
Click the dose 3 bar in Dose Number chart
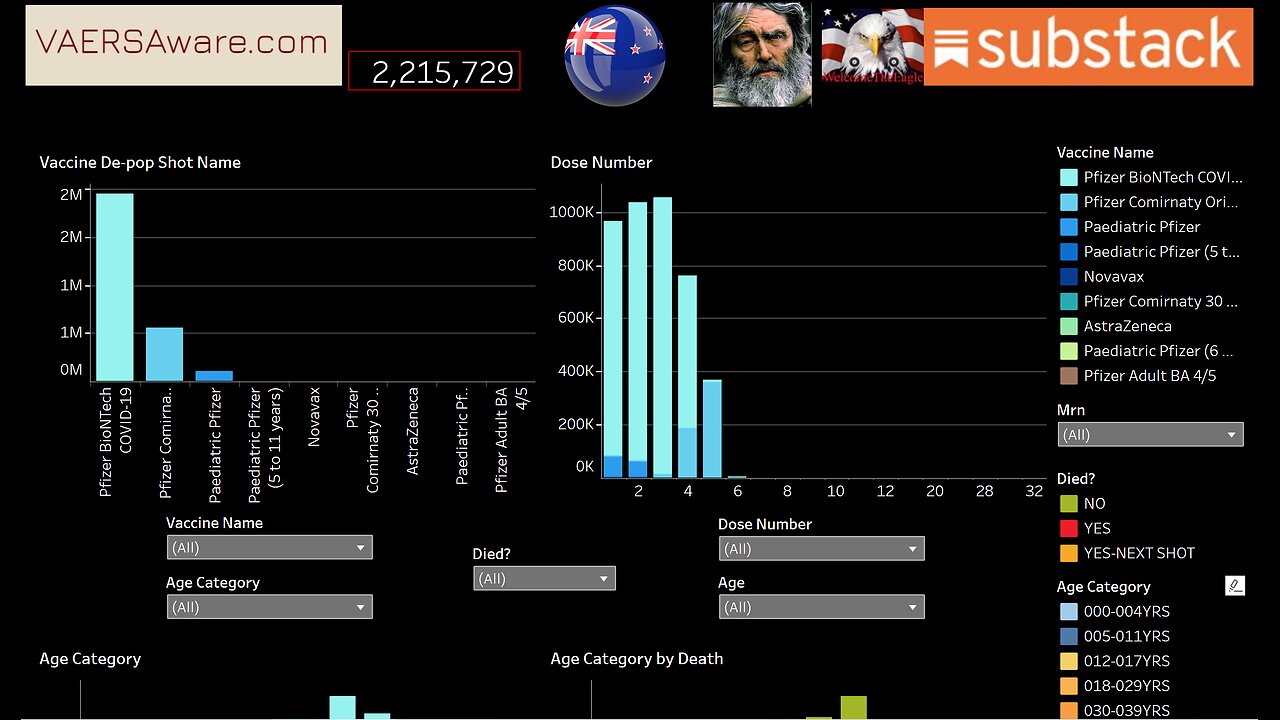[662, 337]
